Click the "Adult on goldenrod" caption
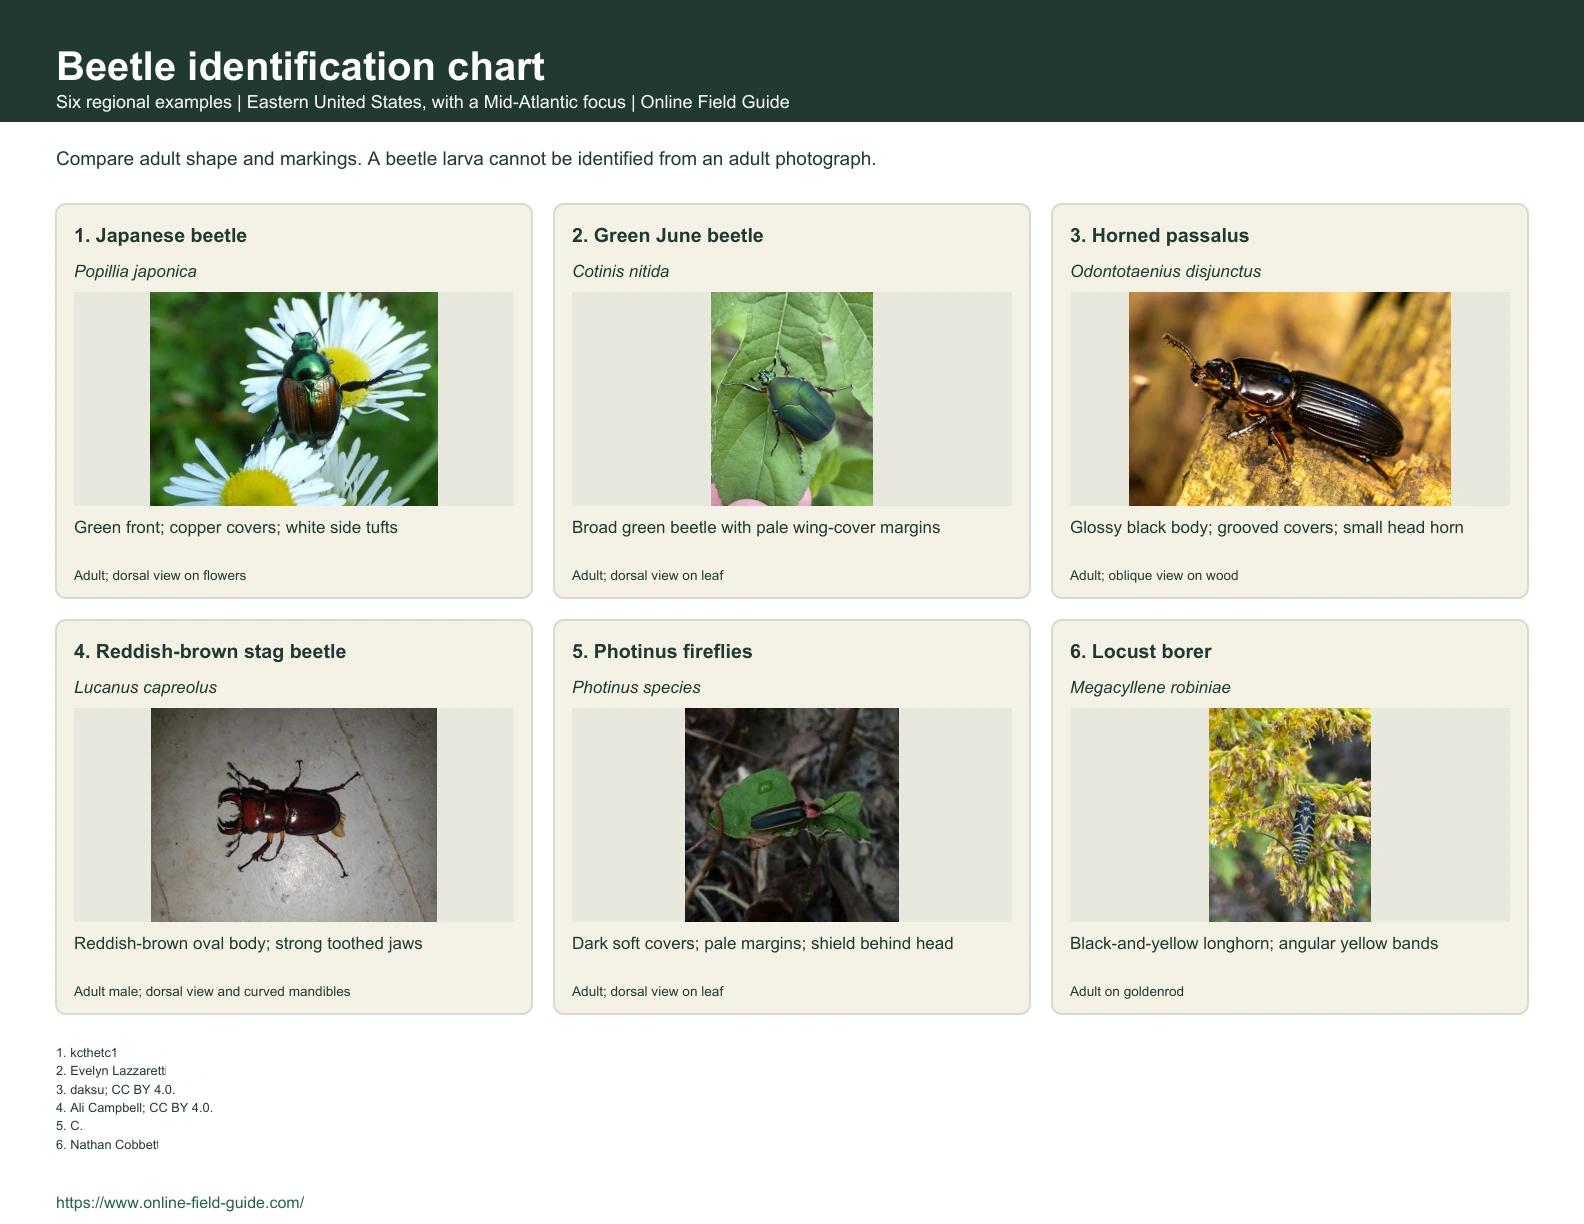Image resolution: width=1584 pixels, height=1224 pixels. [1127, 991]
